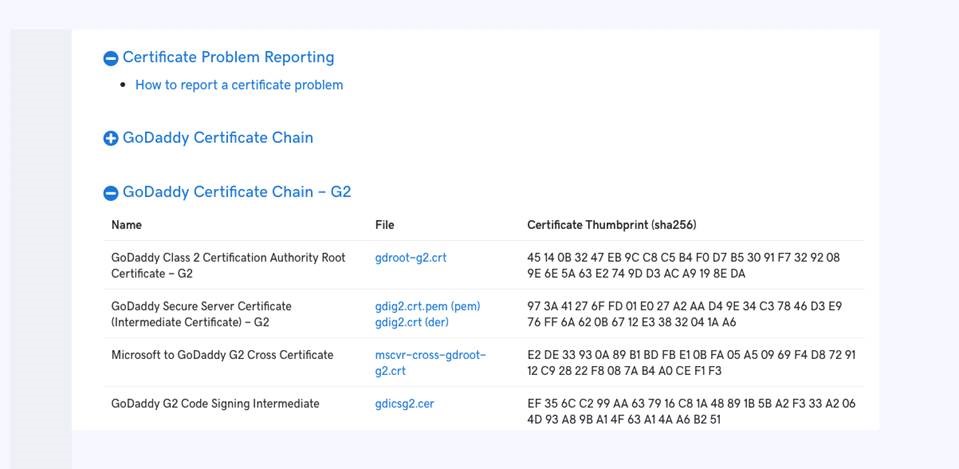Click the thumbprint beginning with E2 DE 33
Image resolution: width=959 pixels, height=469 pixels.
click(691, 363)
